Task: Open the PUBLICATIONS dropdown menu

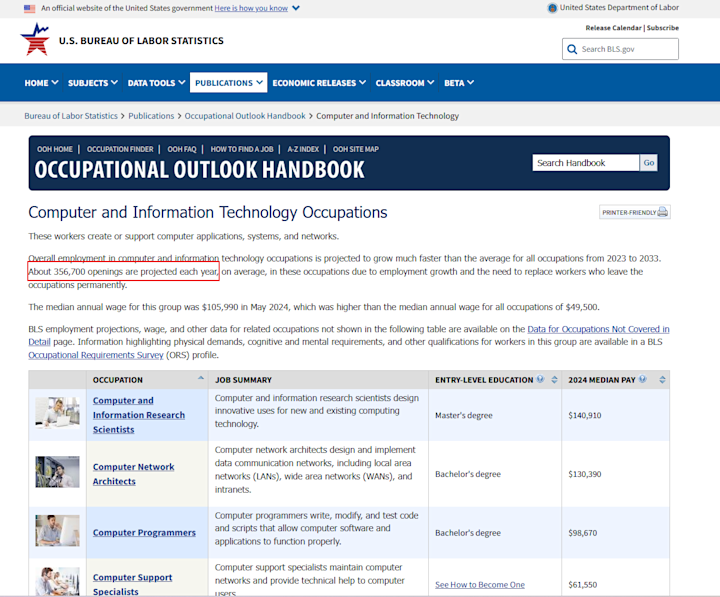Action: pyautogui.click(x=229, y=83)
